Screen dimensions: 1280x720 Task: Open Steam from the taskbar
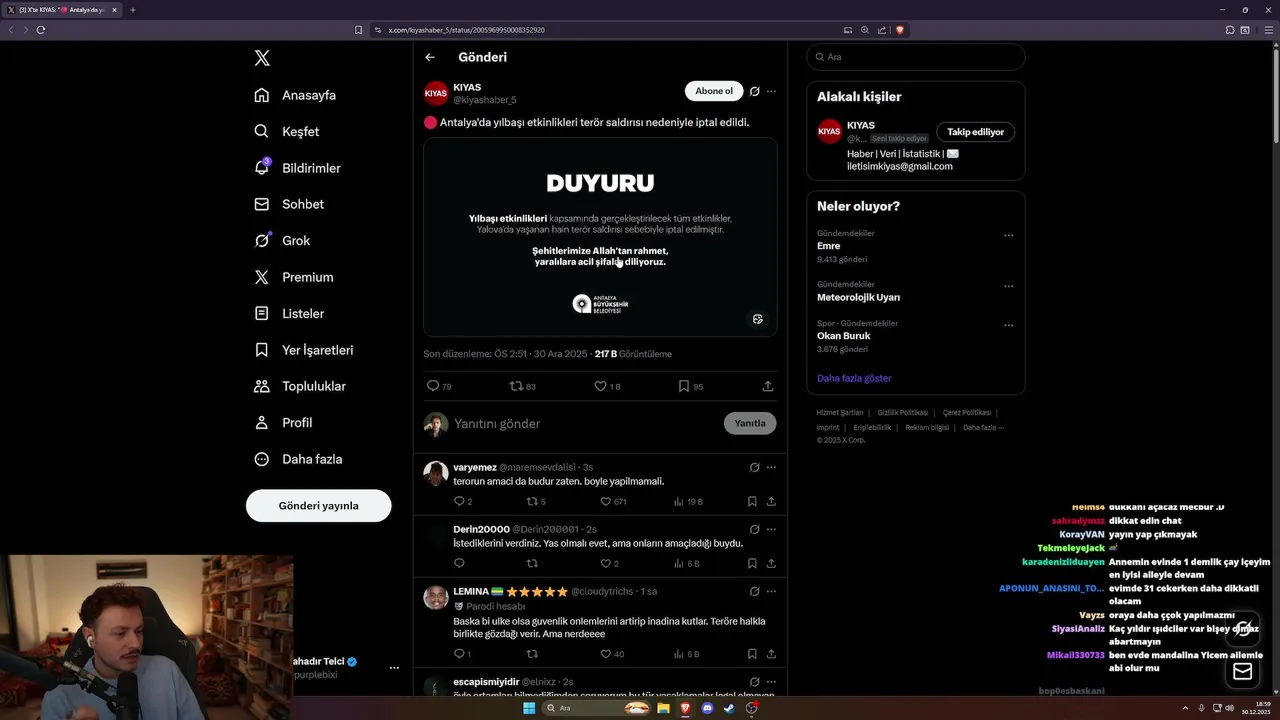pyautogui.click(x=730, y=708)
